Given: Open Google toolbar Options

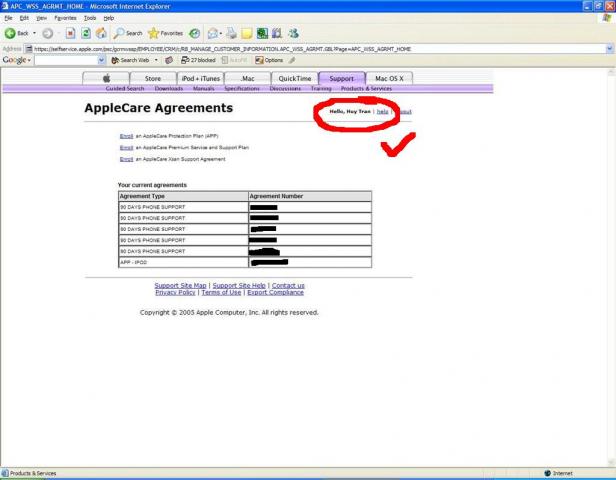Looking at the screenshot, I should (x=269, y=60).
